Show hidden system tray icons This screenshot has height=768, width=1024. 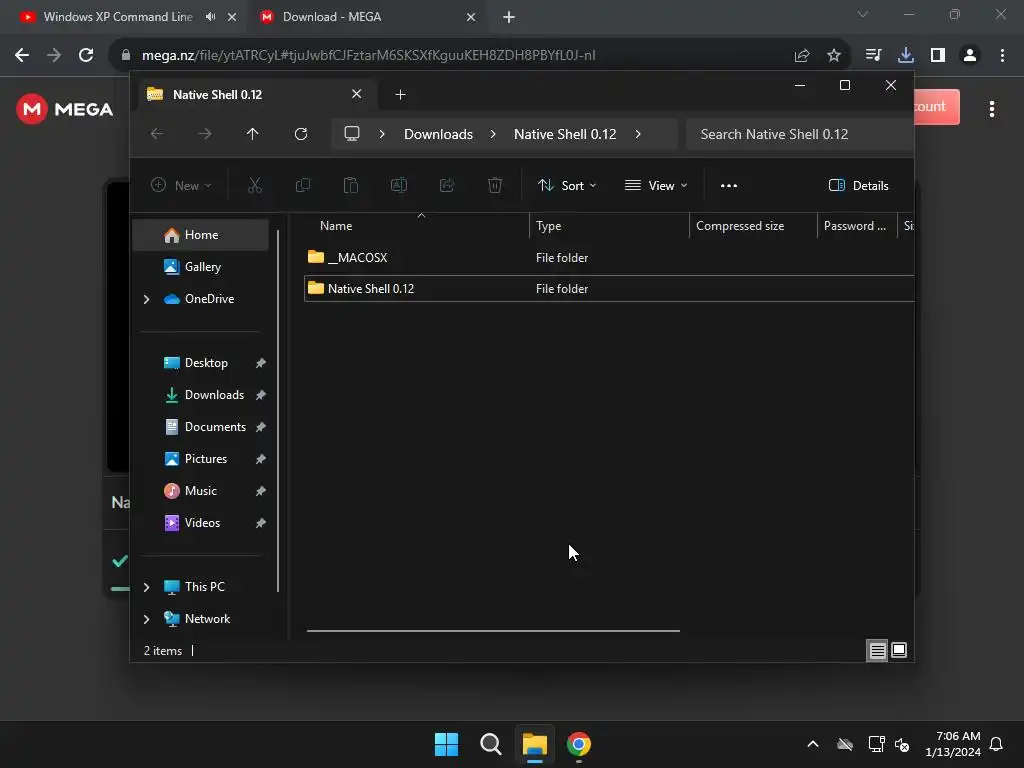[813, 744]
